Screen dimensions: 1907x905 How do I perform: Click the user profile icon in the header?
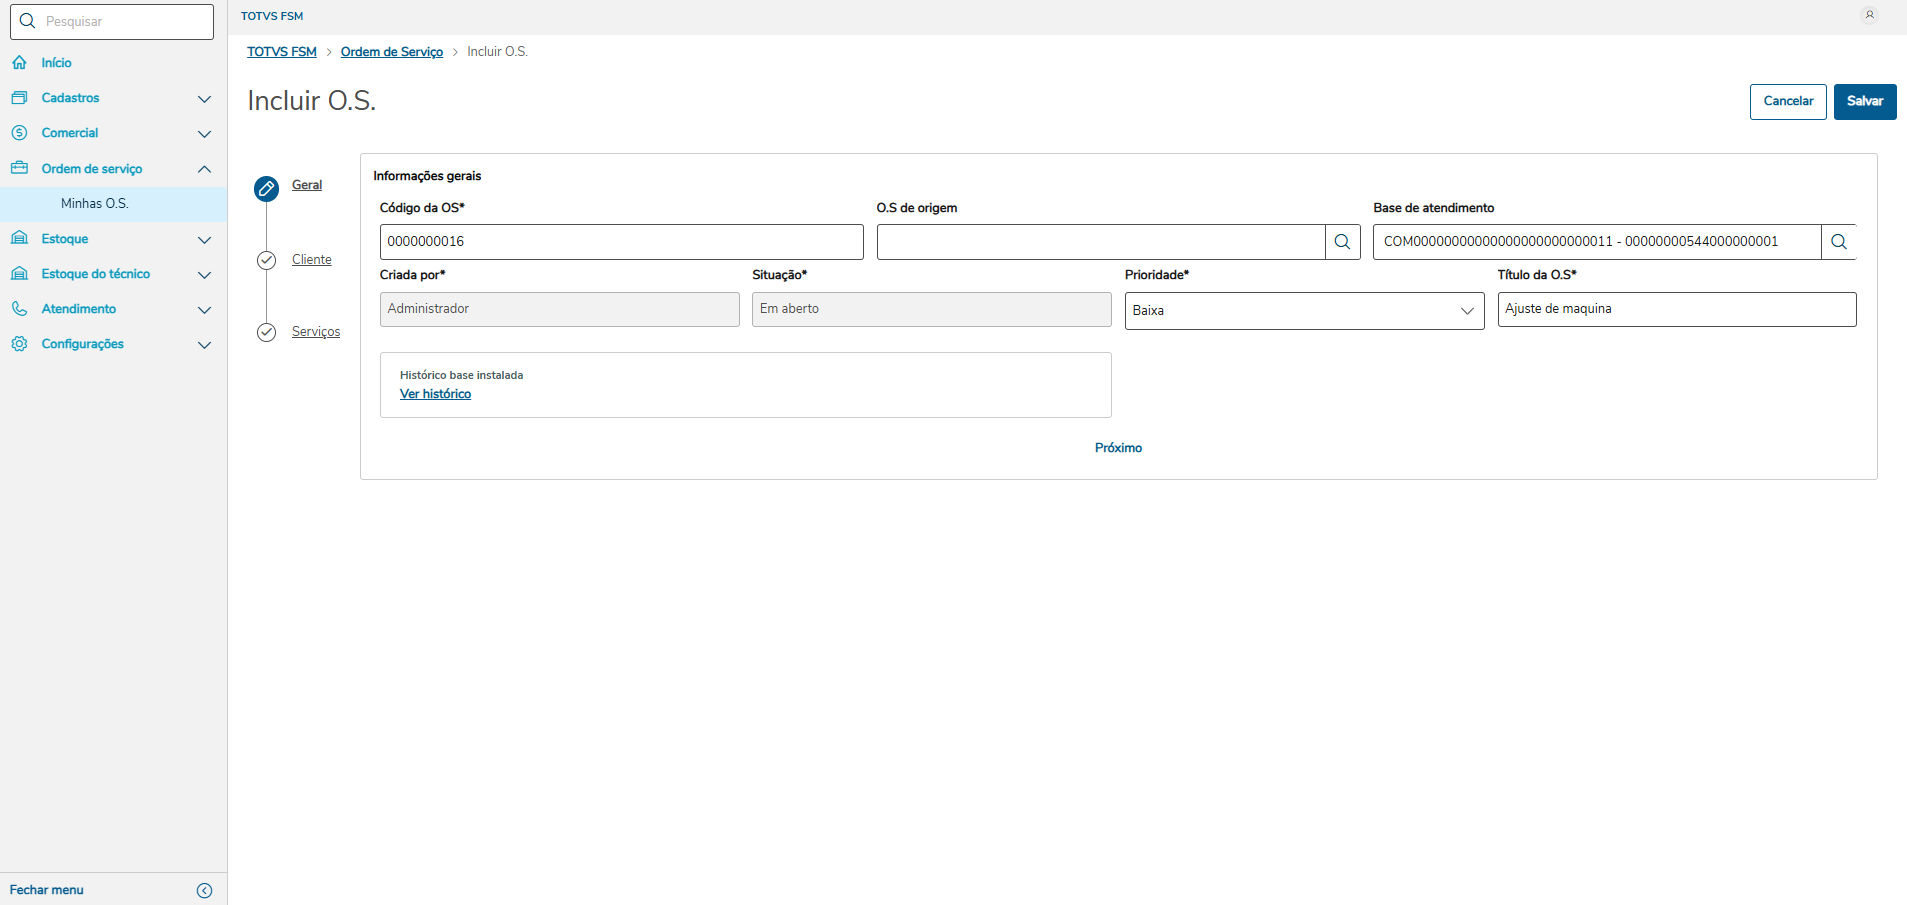(x=1869, y=15)
